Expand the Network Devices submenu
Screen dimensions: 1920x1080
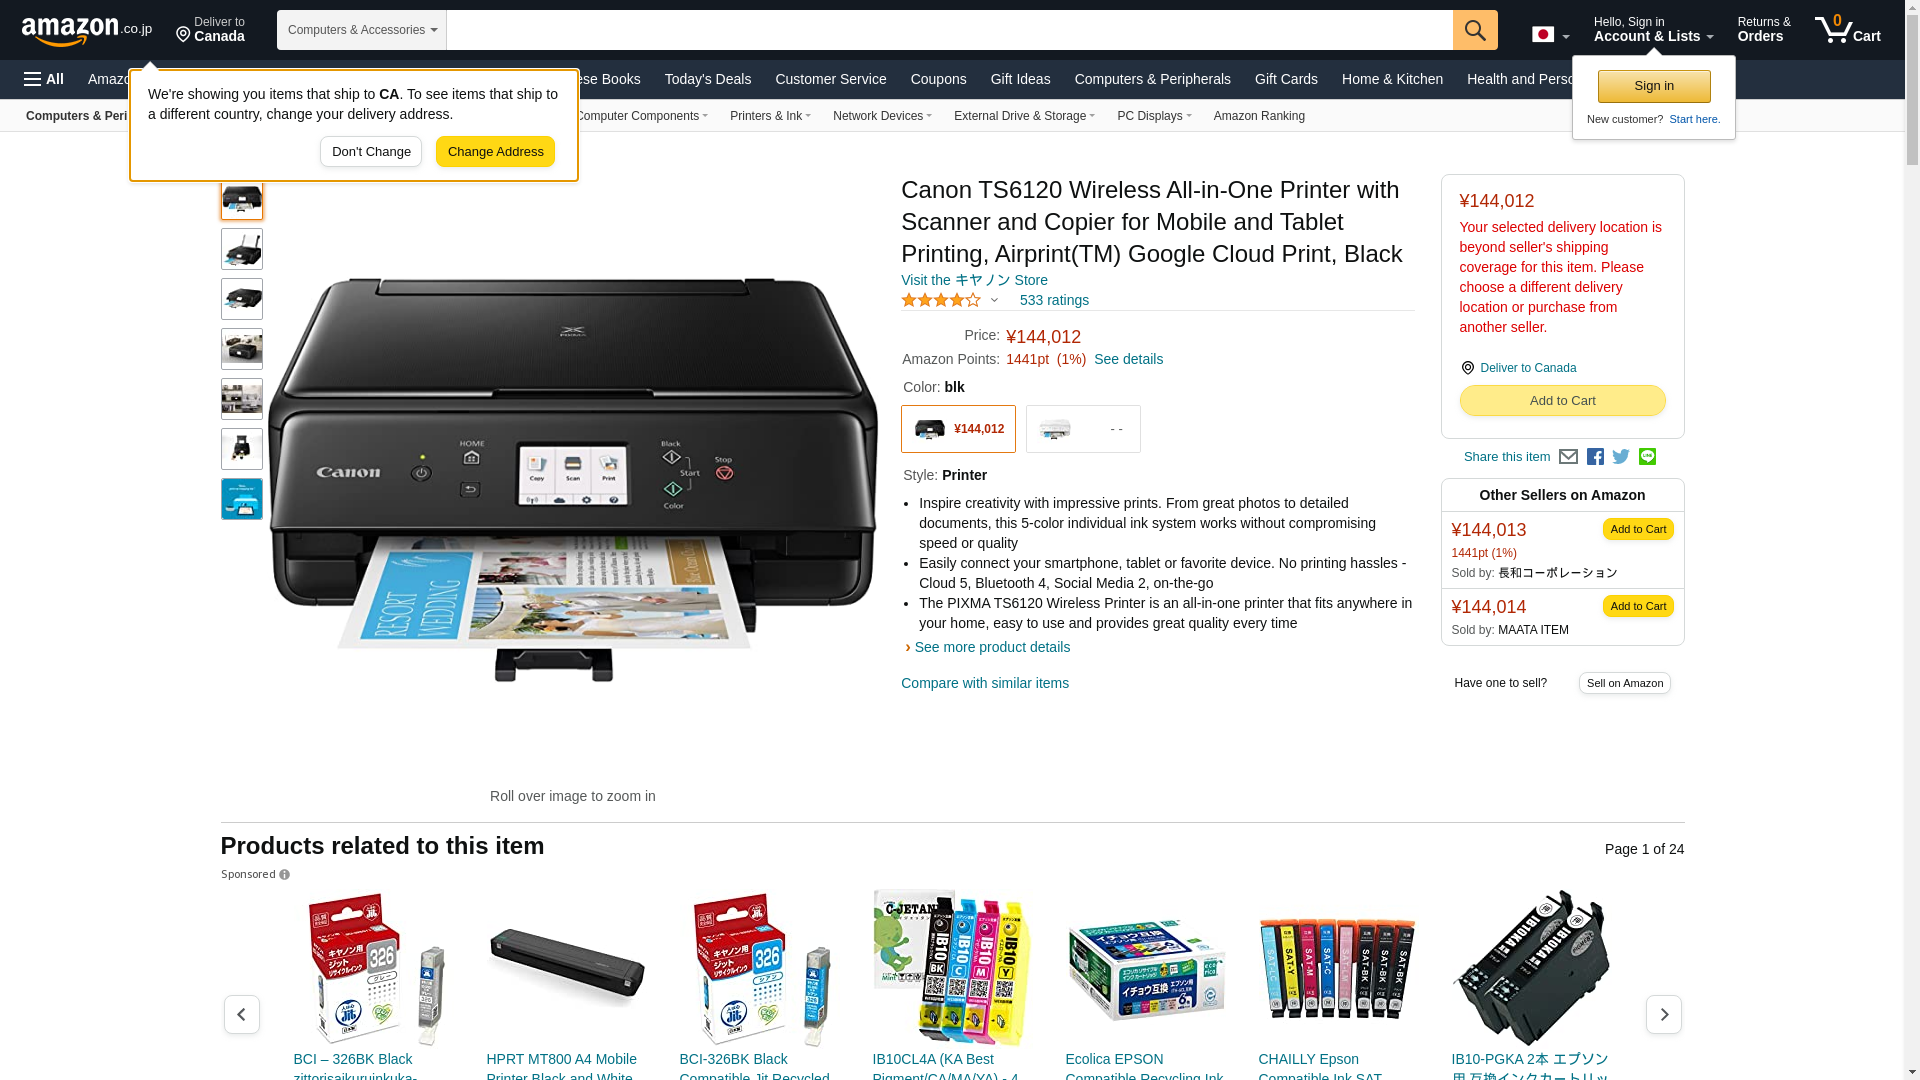pyautogui.click(x=882, y=116)
